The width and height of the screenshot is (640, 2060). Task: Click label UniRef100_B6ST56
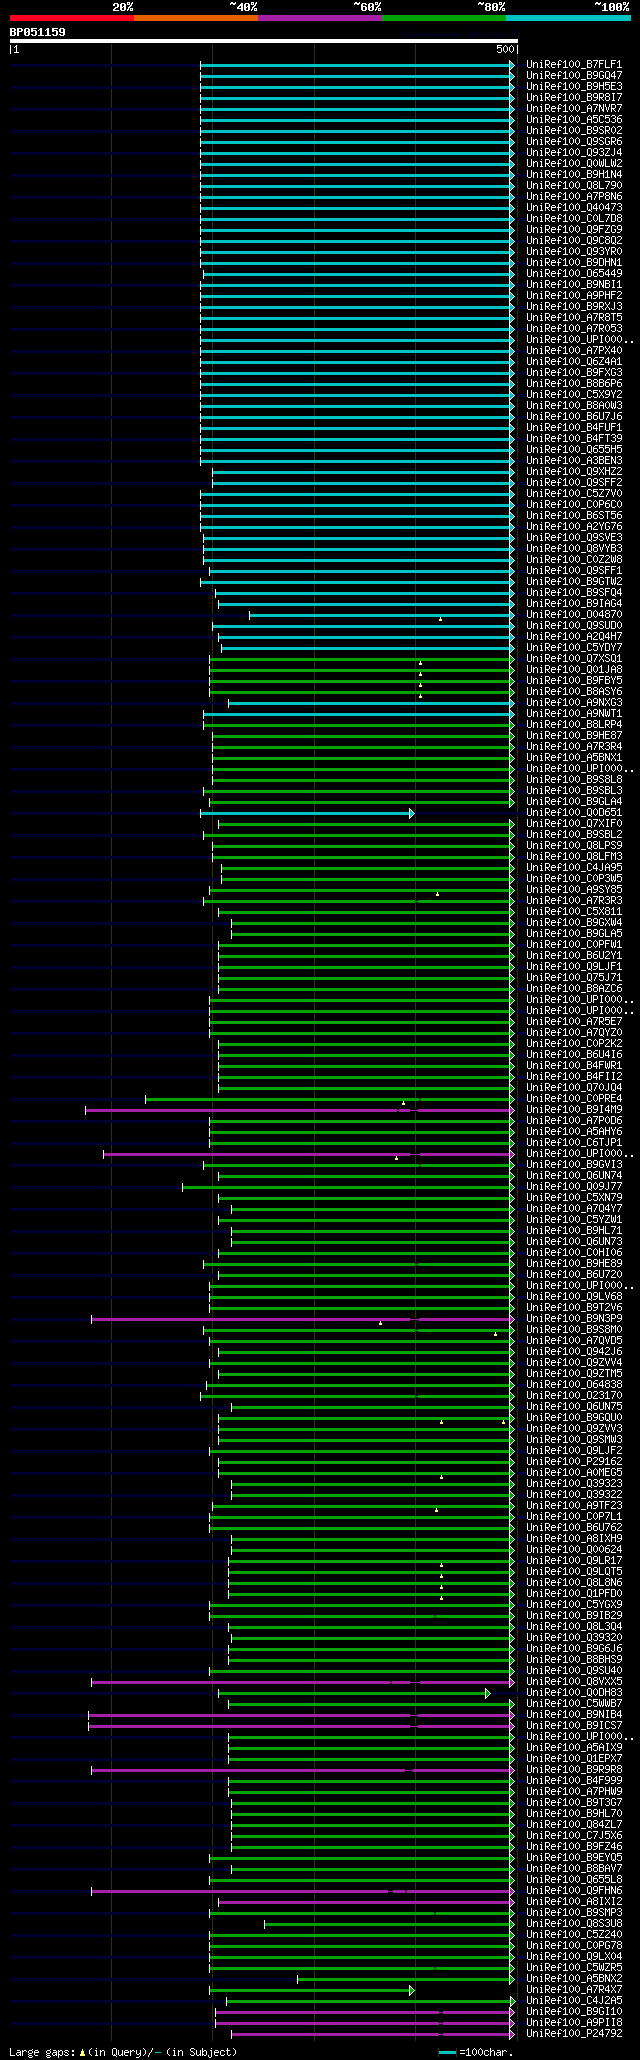click(x=574, y=516)
